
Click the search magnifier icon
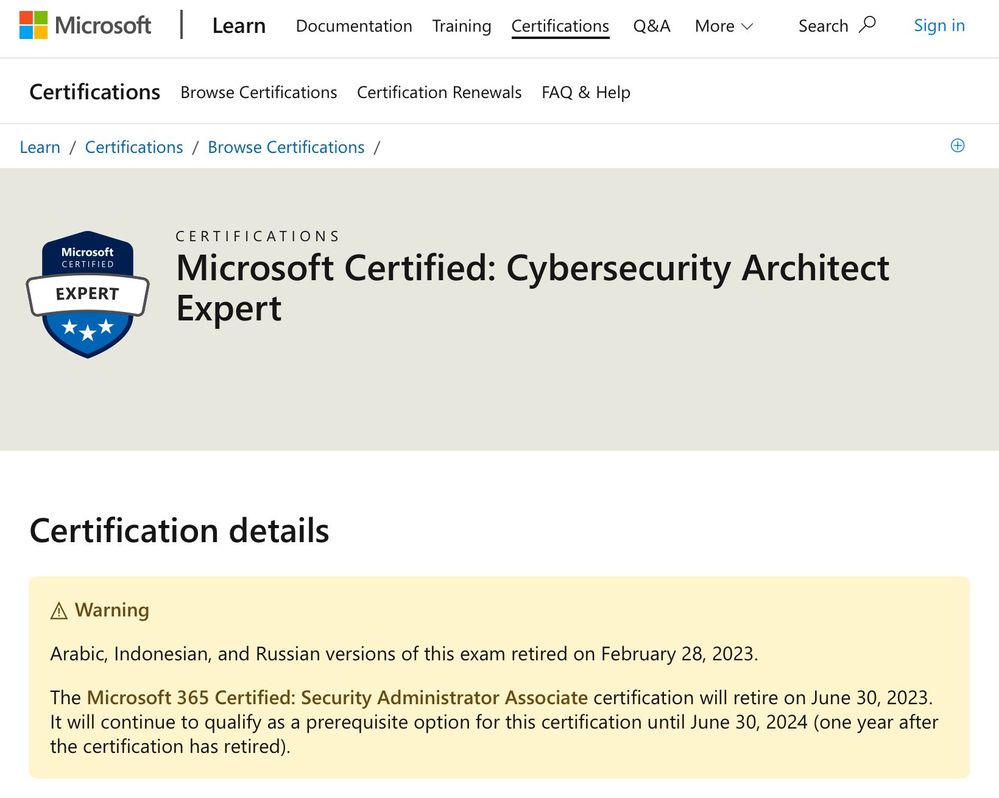(867, 24)
